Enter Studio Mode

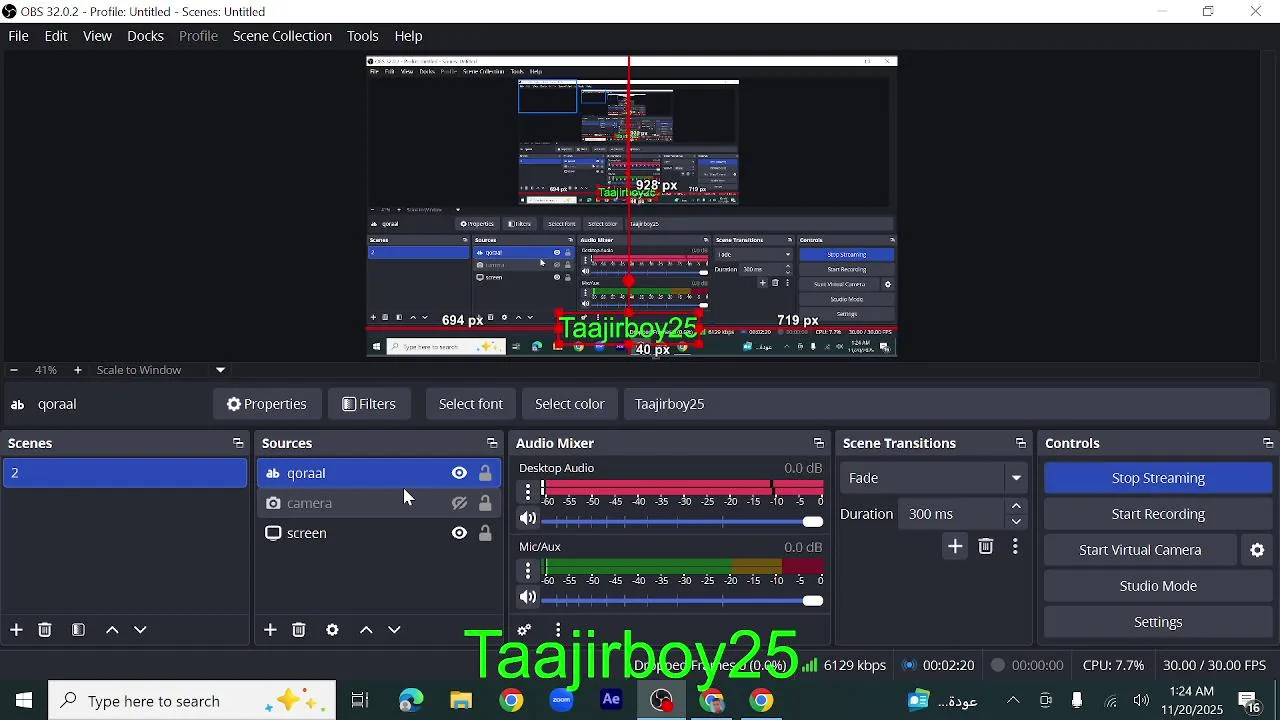click(1158, 586)
